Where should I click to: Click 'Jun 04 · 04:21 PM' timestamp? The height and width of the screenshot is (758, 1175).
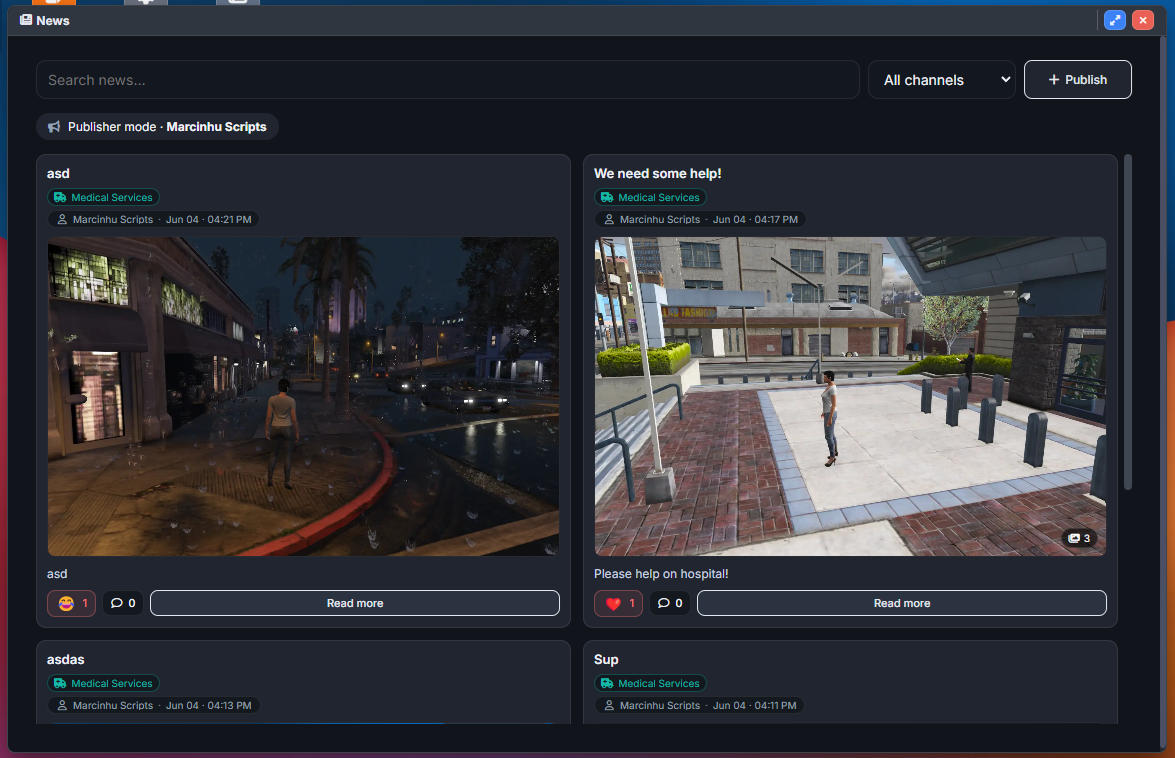tap(208, 219)
